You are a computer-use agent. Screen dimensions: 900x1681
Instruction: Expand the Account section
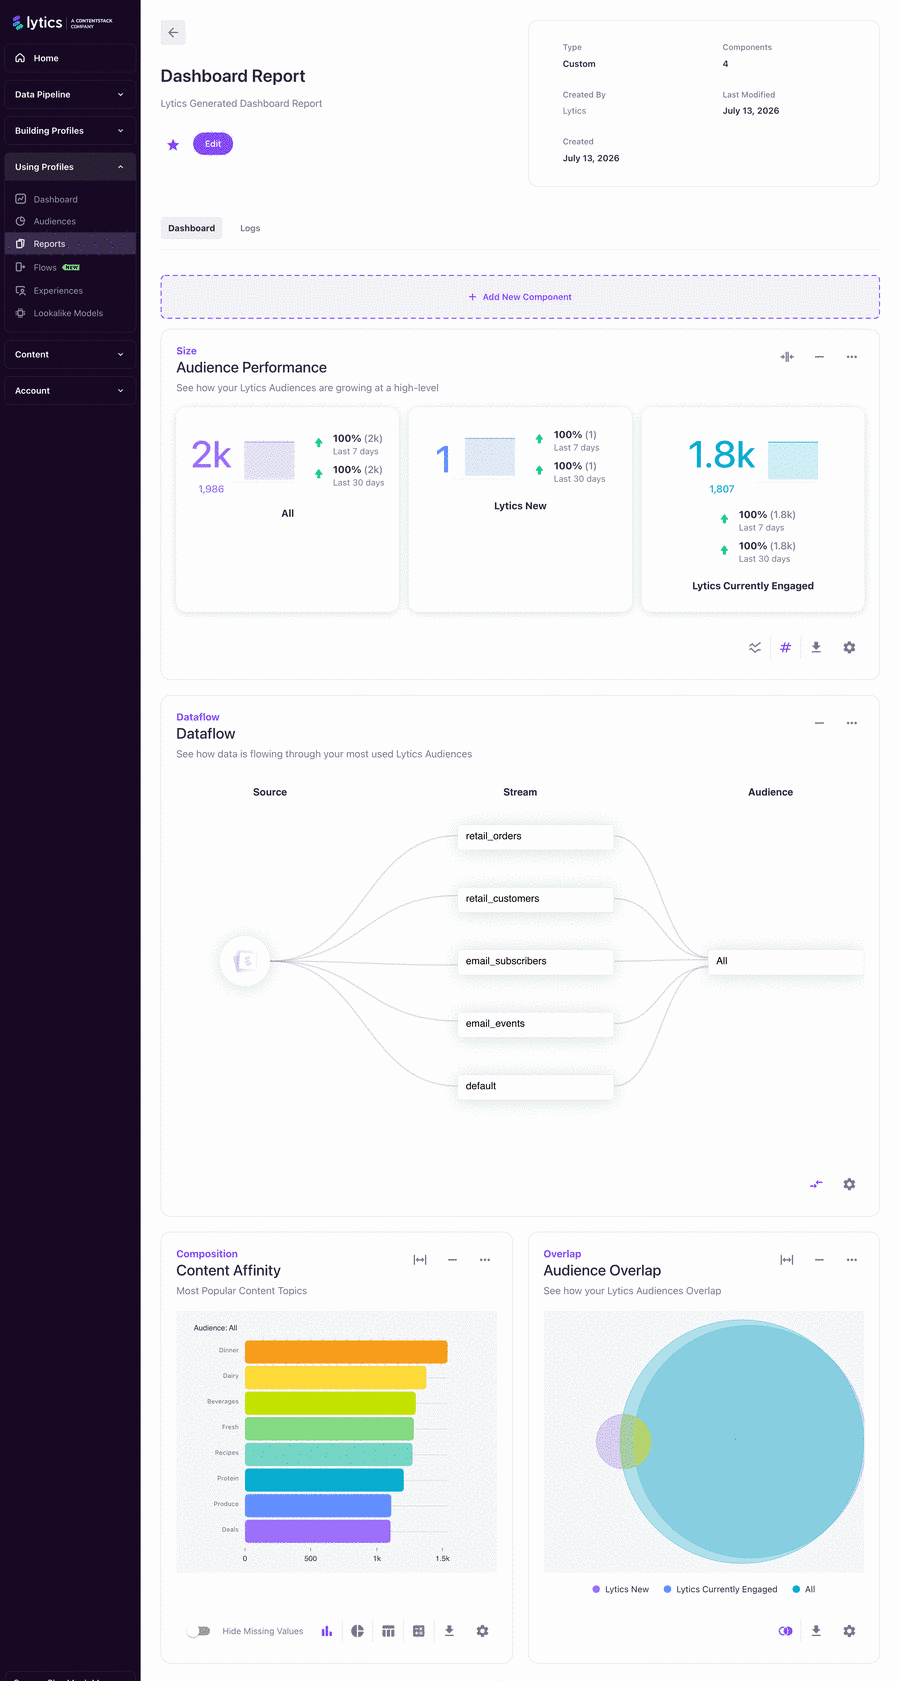click(70, 391)
